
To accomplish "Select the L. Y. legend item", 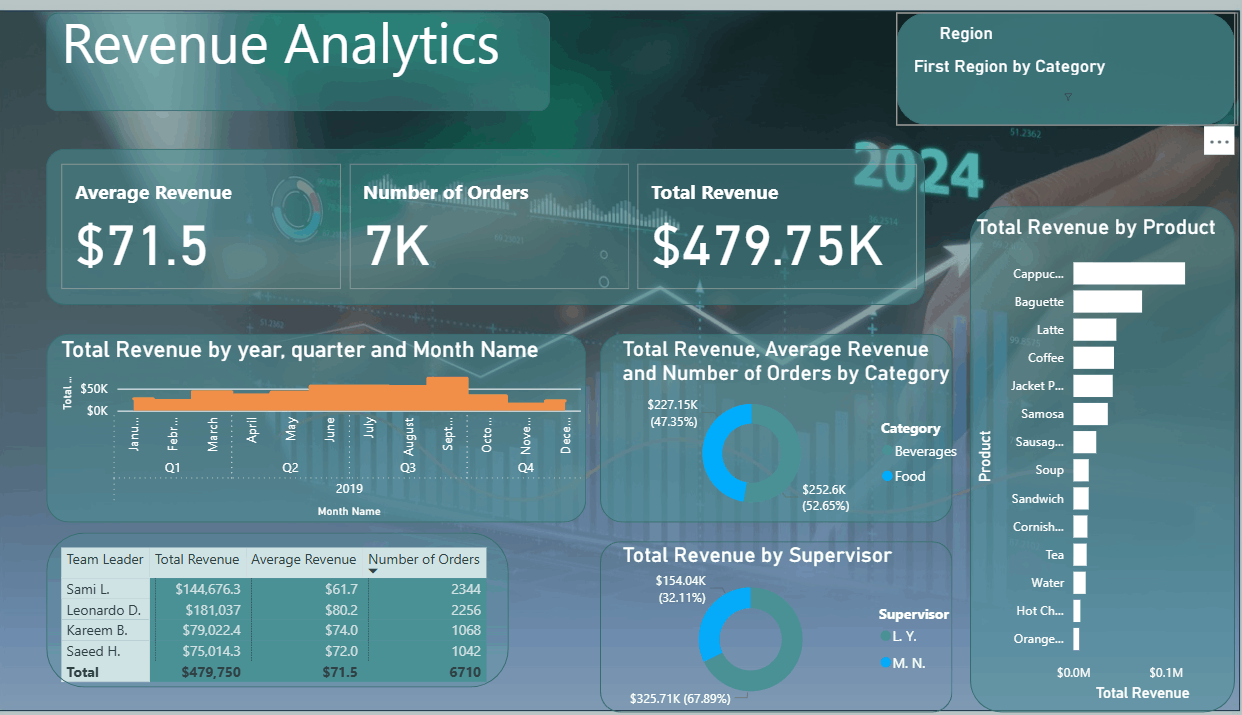I will click(x=898, y=636).
